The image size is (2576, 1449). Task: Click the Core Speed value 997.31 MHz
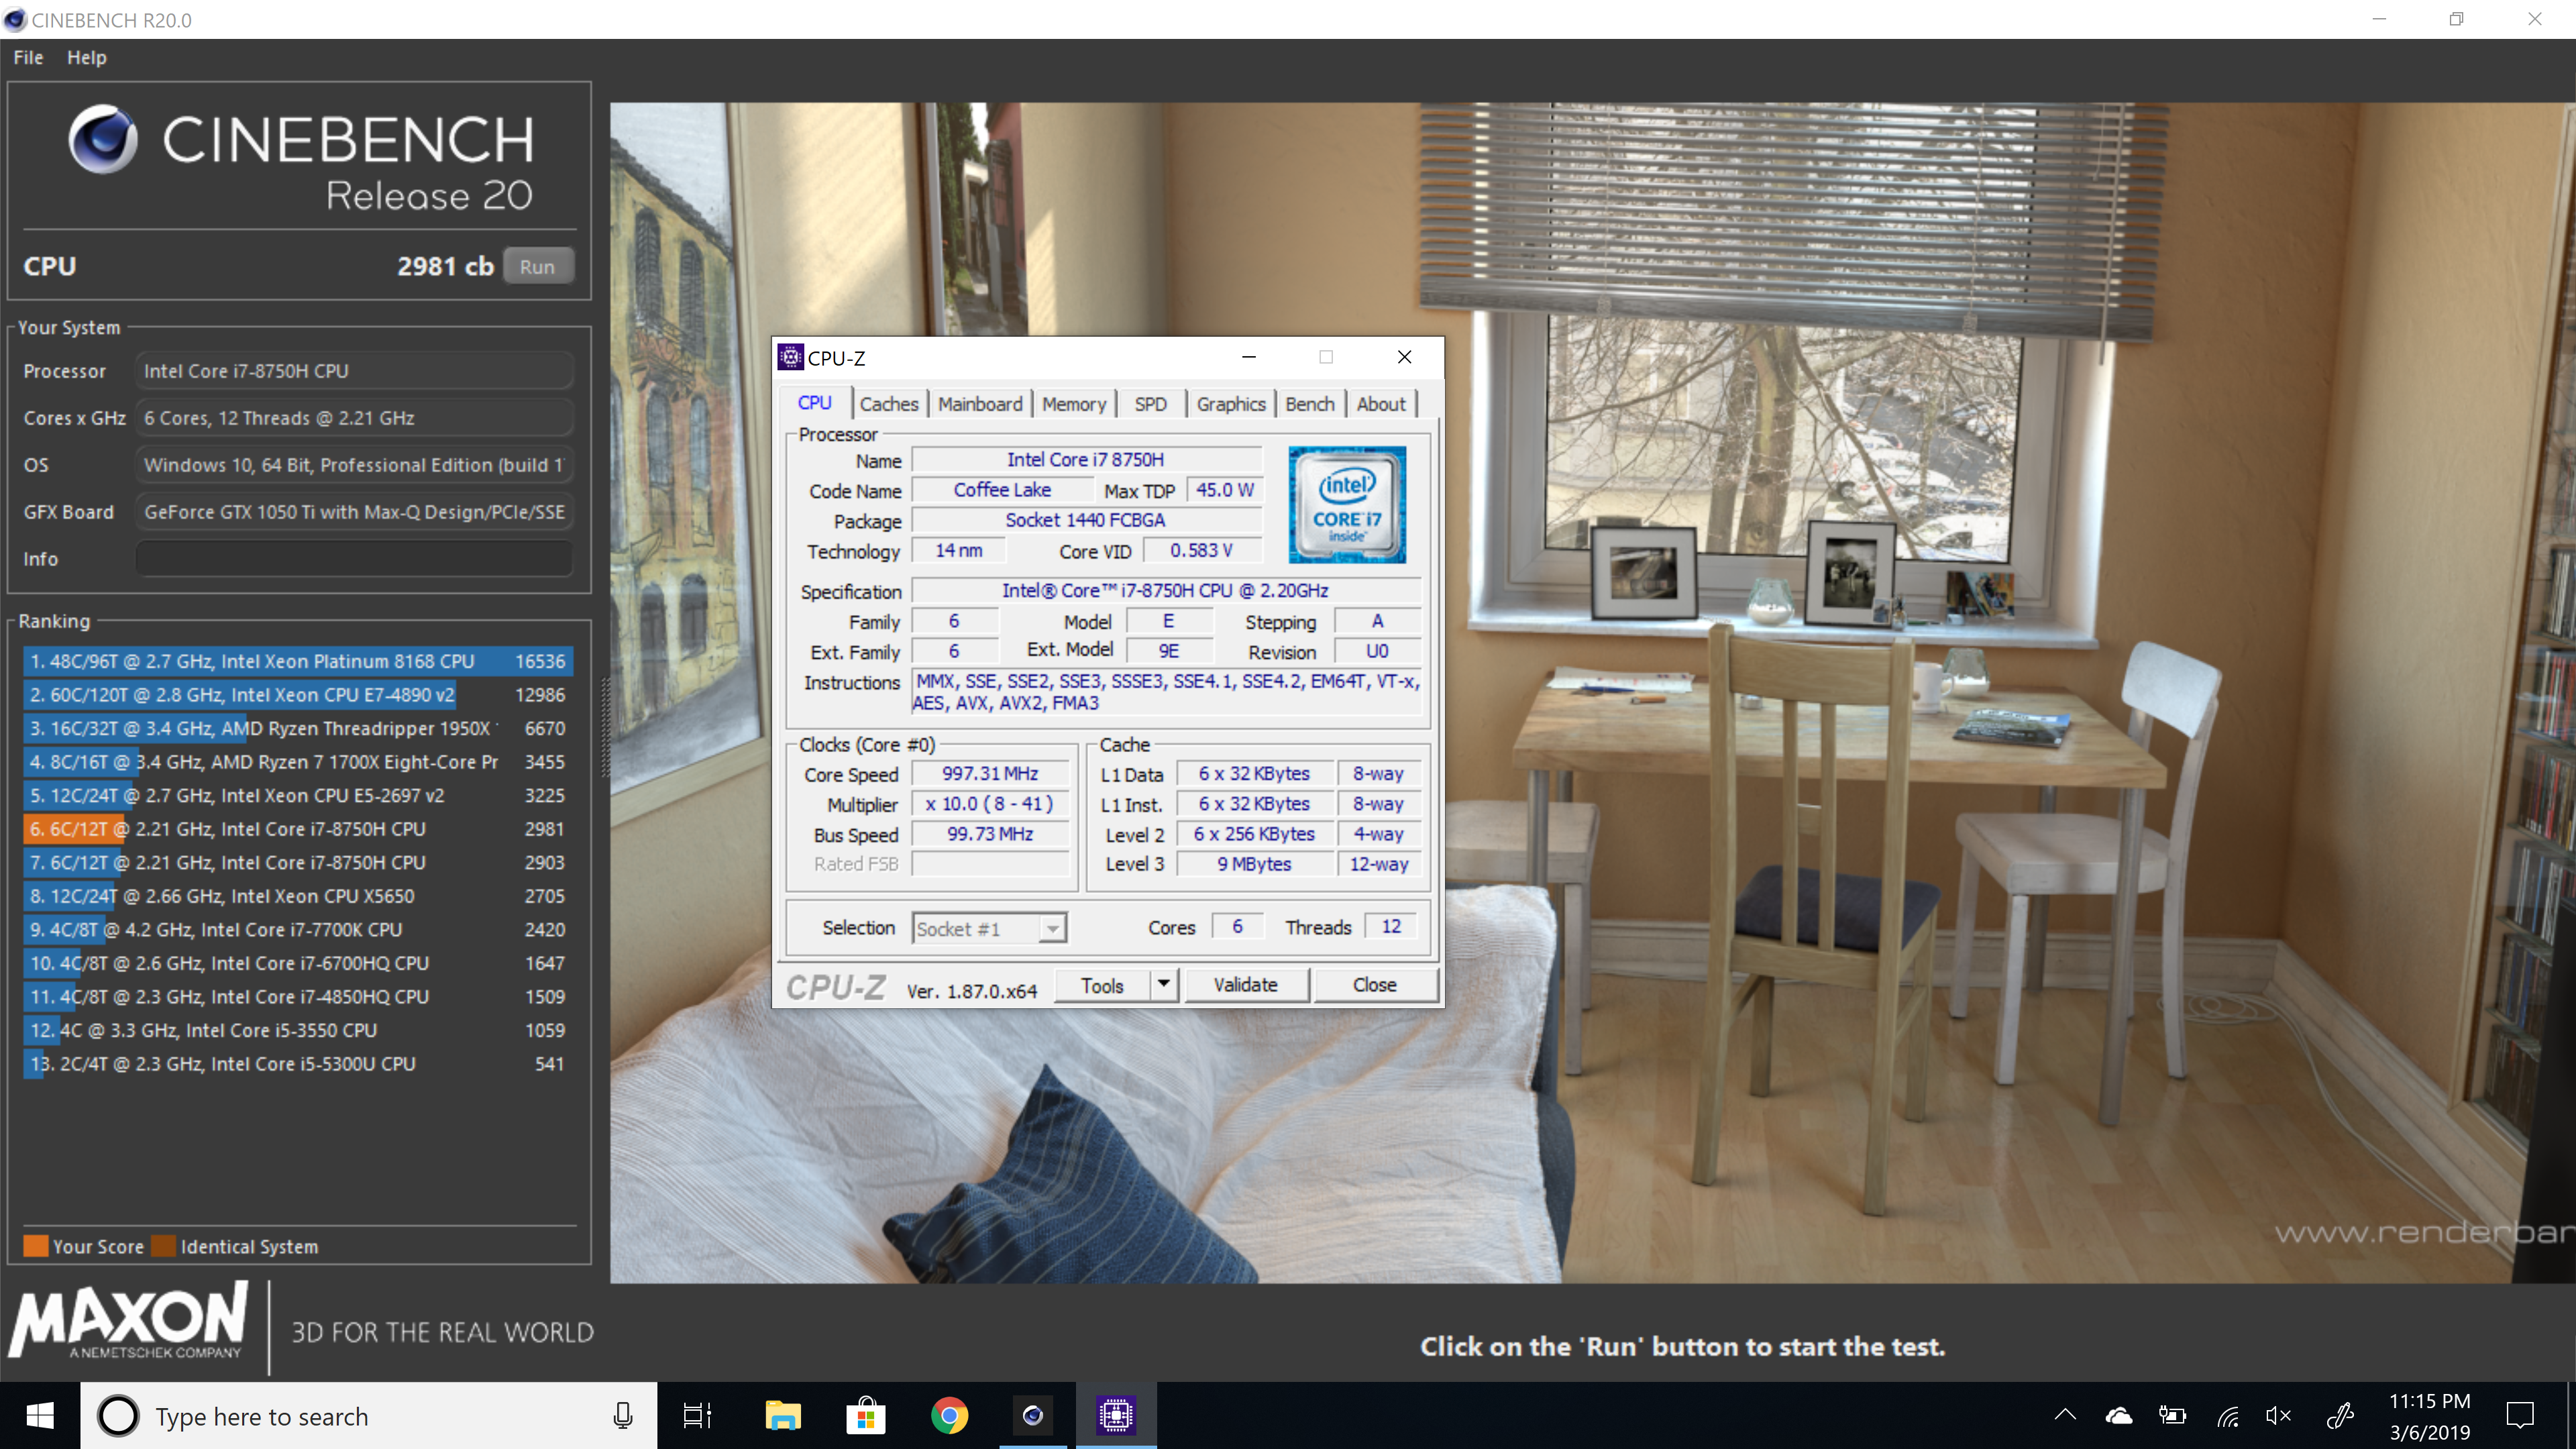990,775
